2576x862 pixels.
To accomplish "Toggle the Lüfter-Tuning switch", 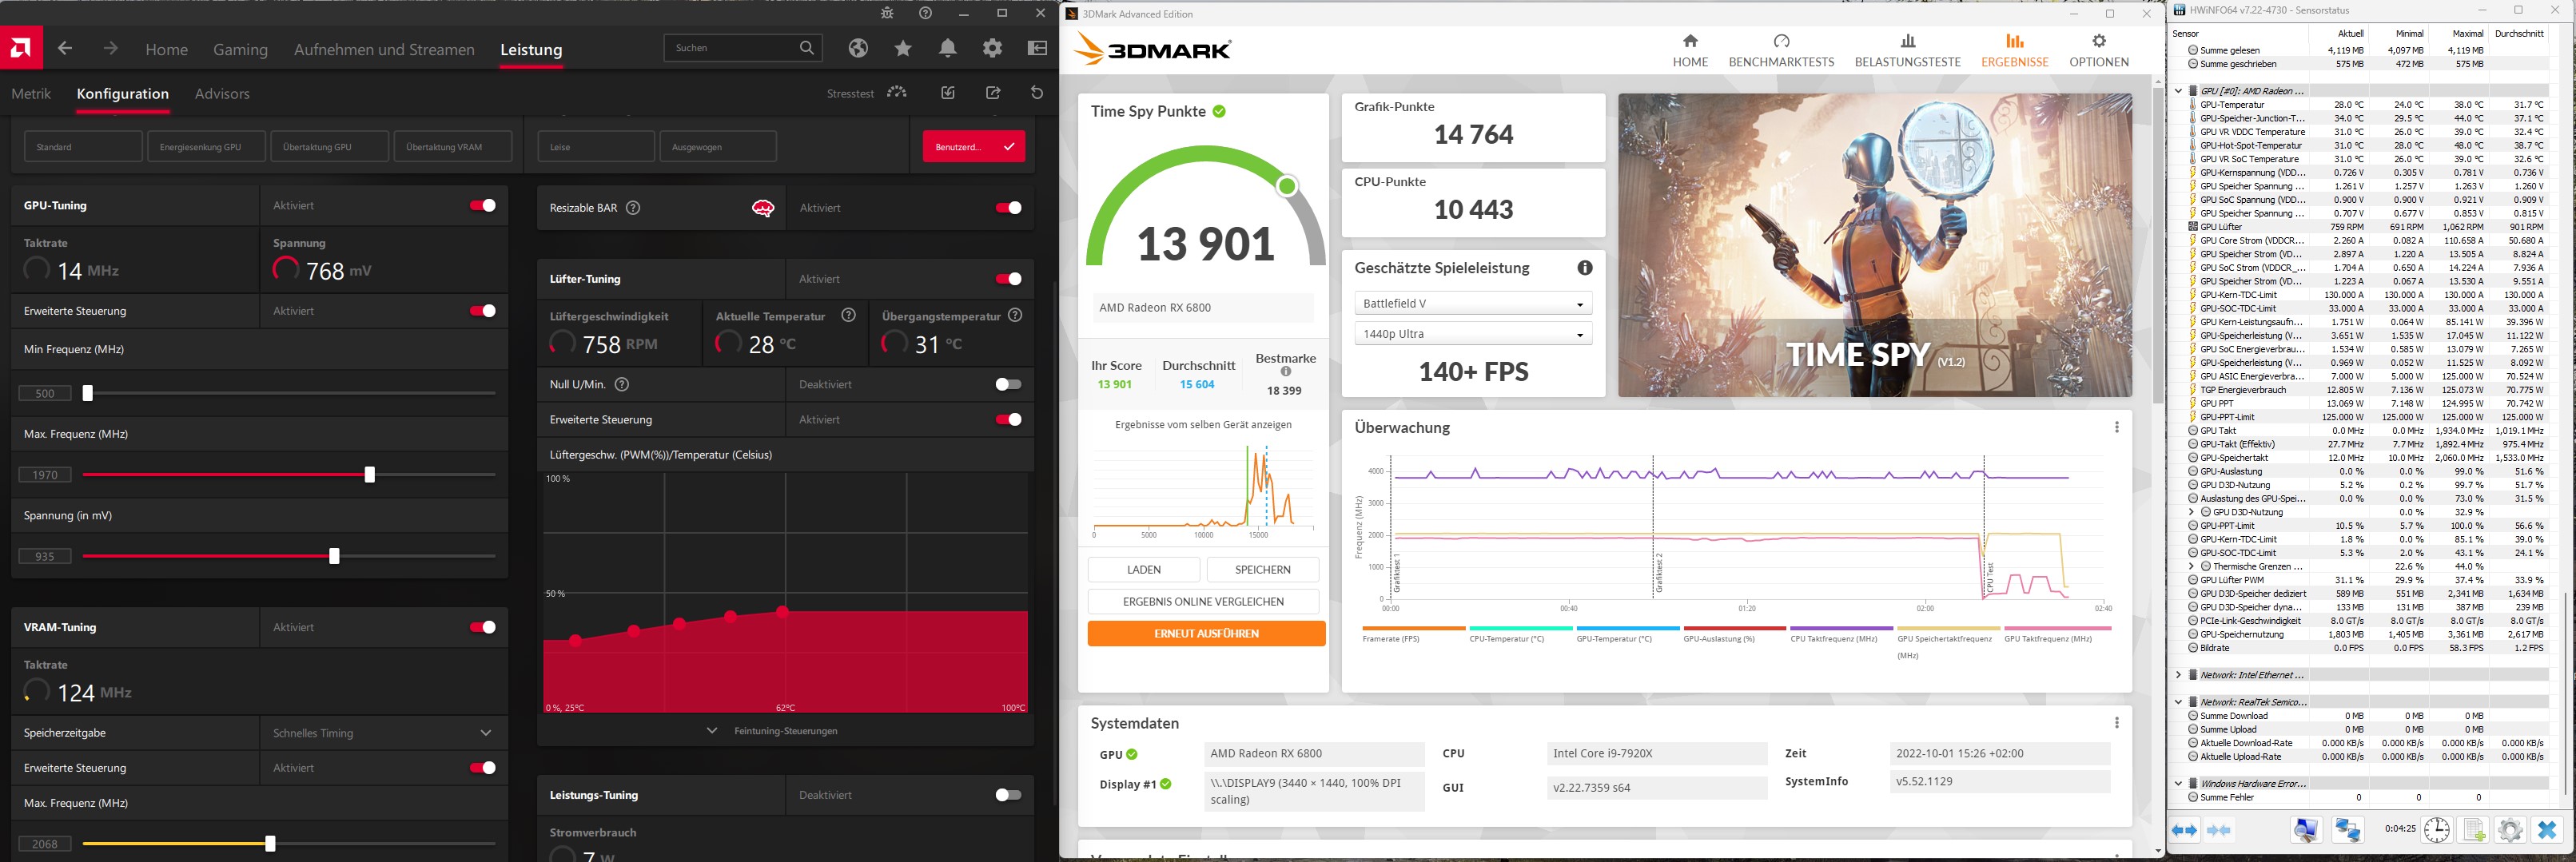I will click(x=1009, y=279).
